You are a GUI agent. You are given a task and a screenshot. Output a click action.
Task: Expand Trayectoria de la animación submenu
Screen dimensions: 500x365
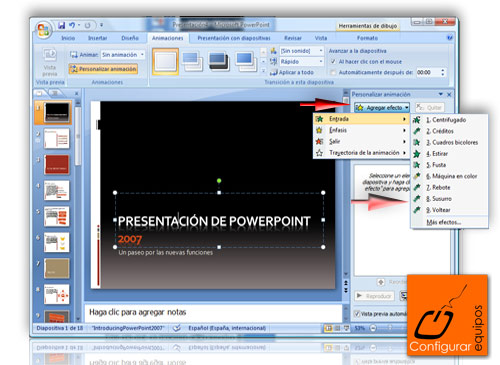pos(361,153)
